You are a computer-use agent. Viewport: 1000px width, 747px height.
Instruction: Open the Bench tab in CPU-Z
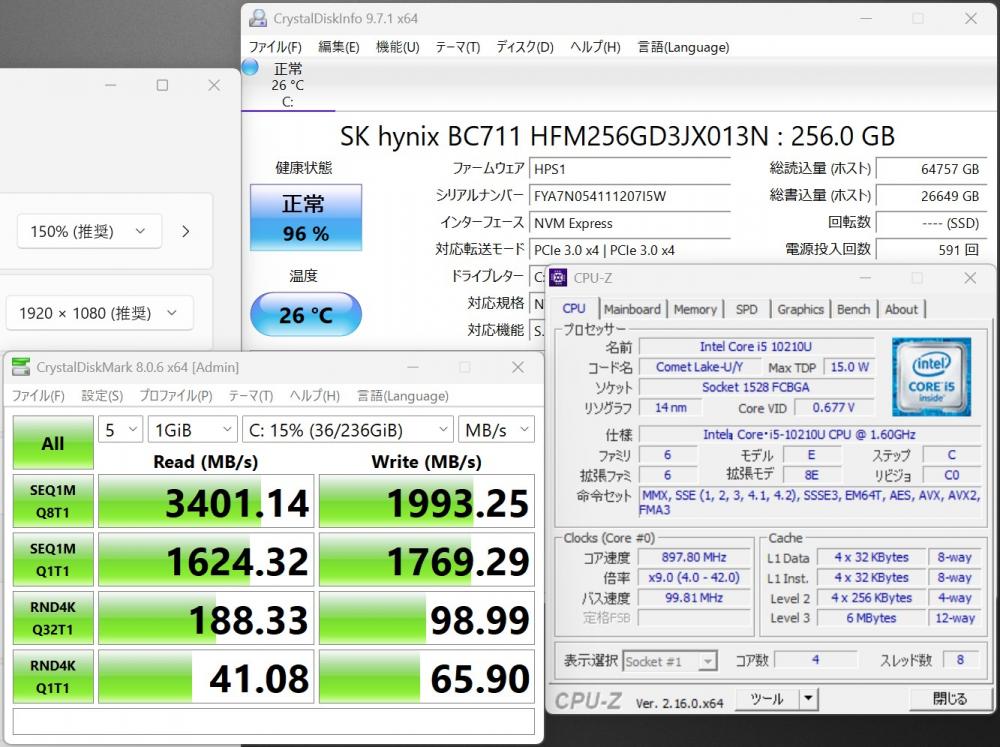pos(853,309)
